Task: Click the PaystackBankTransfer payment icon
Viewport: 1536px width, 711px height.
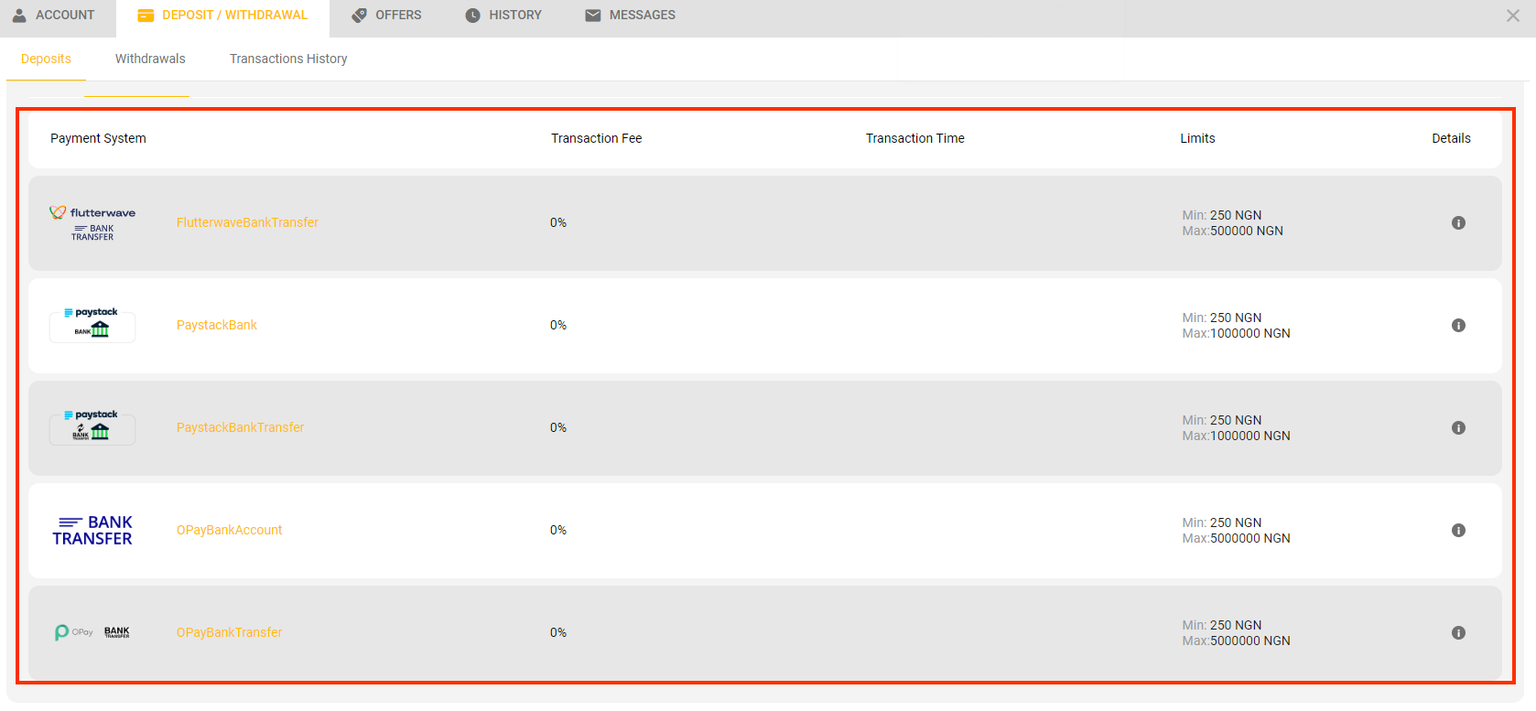Action: [92, 427]
